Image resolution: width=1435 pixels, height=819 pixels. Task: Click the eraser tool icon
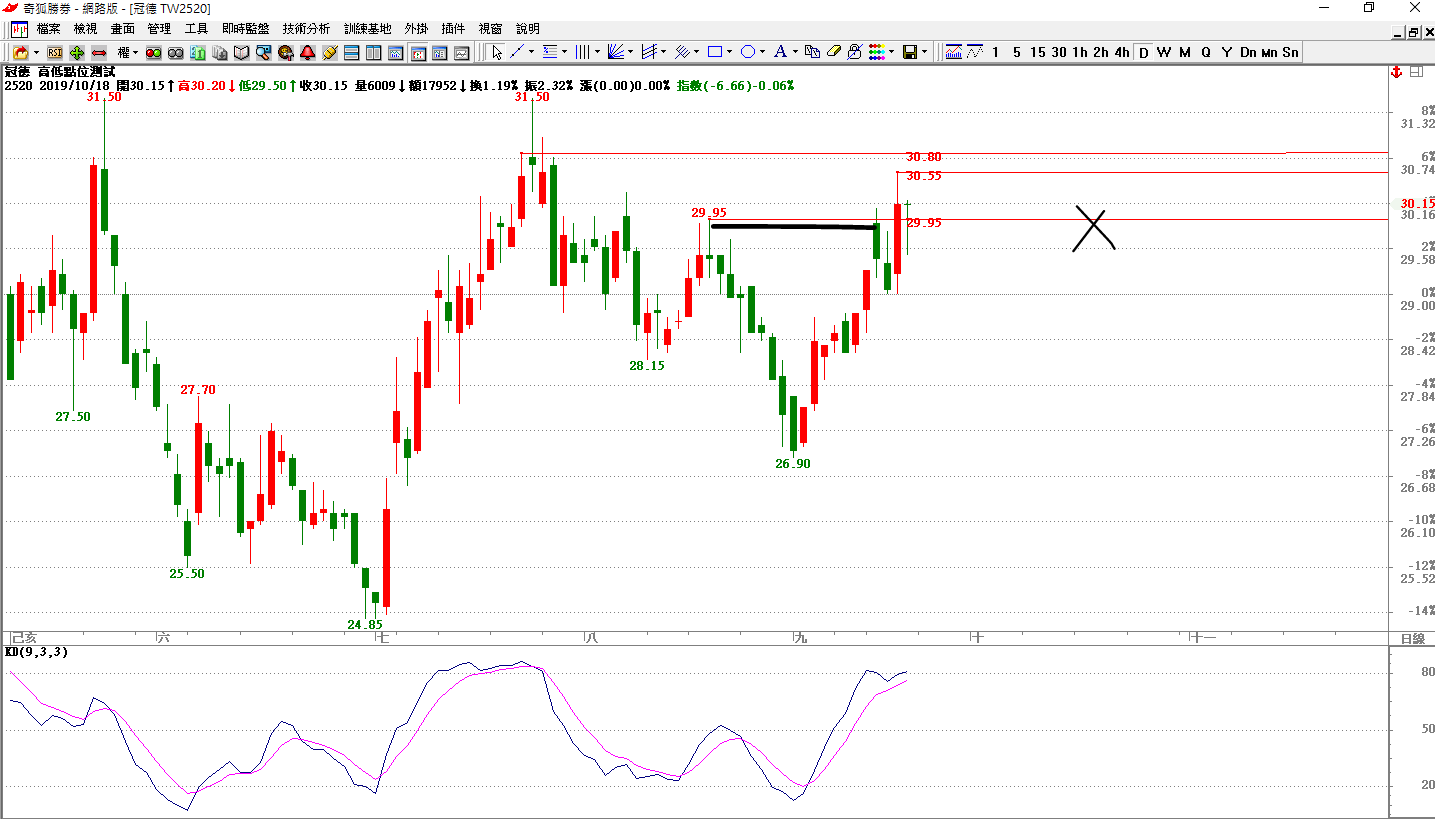pyautogui.click(x=833, y=52)
